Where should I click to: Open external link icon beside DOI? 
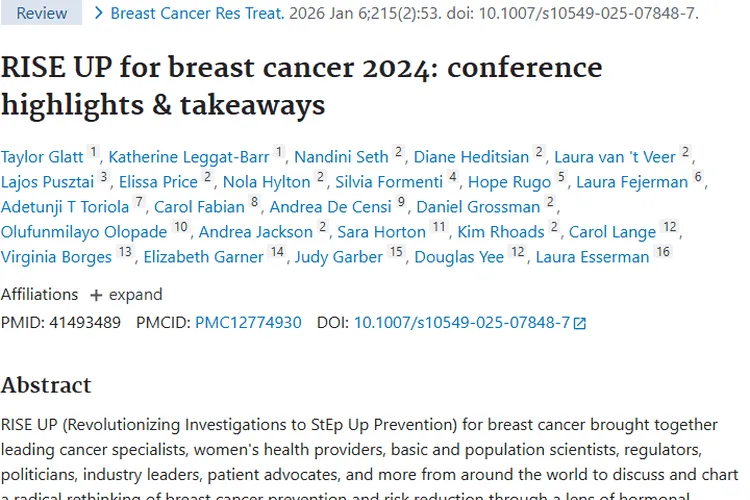[x=579, y=323]
